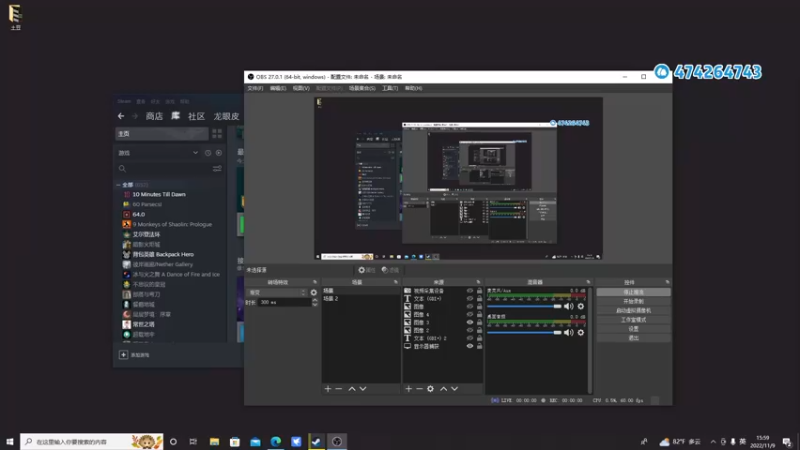Toggle visibility of 文本 (GDI+) 2 source
Screen dimensions: 800x450
(x=470, y=338)
